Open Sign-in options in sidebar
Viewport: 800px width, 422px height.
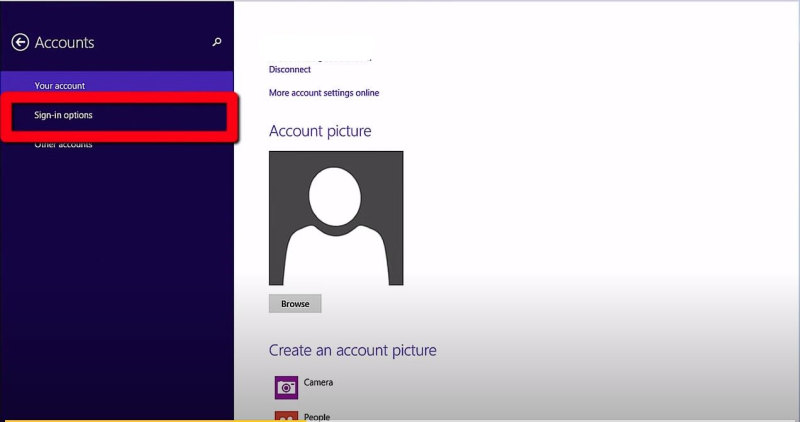(x=63, y=116)
